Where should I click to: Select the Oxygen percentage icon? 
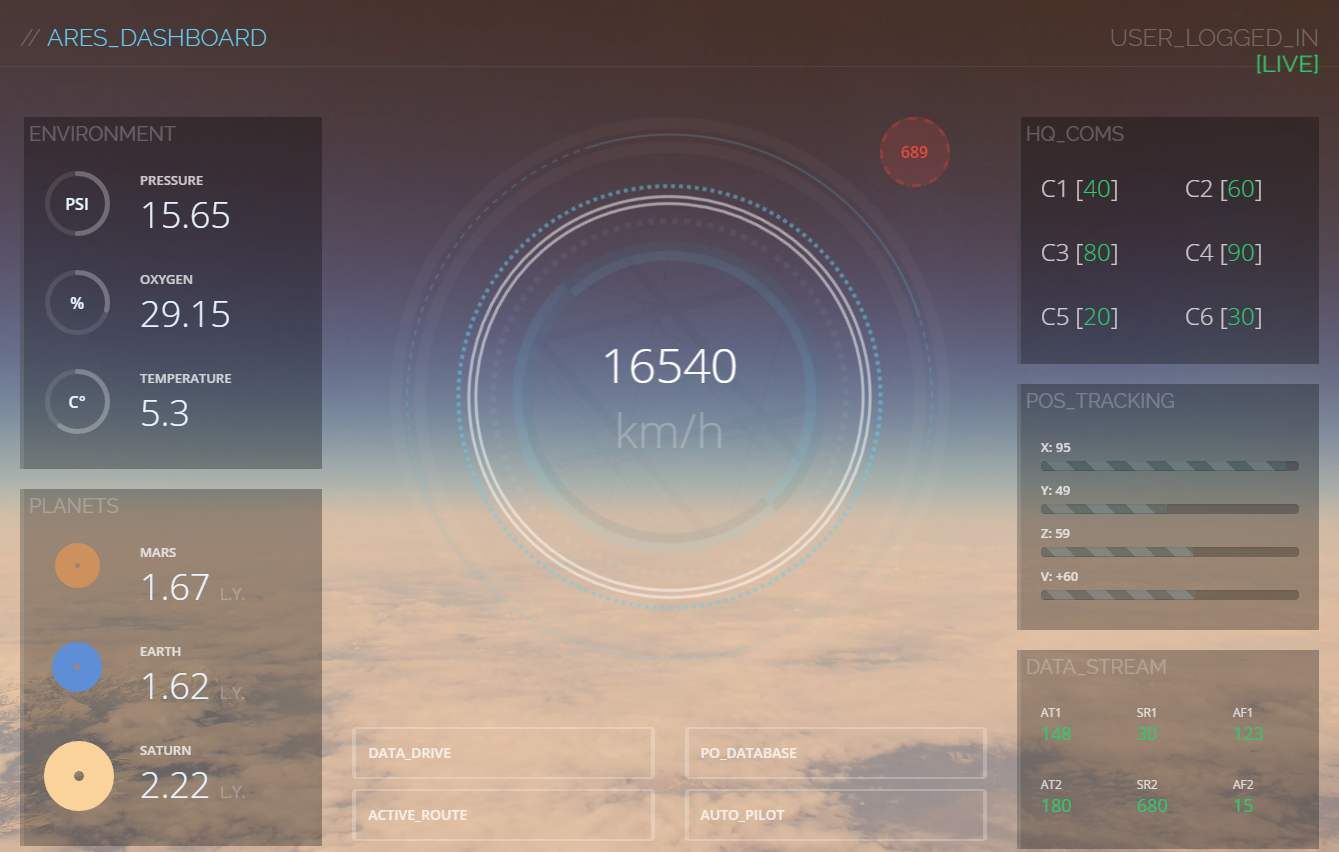77,302
